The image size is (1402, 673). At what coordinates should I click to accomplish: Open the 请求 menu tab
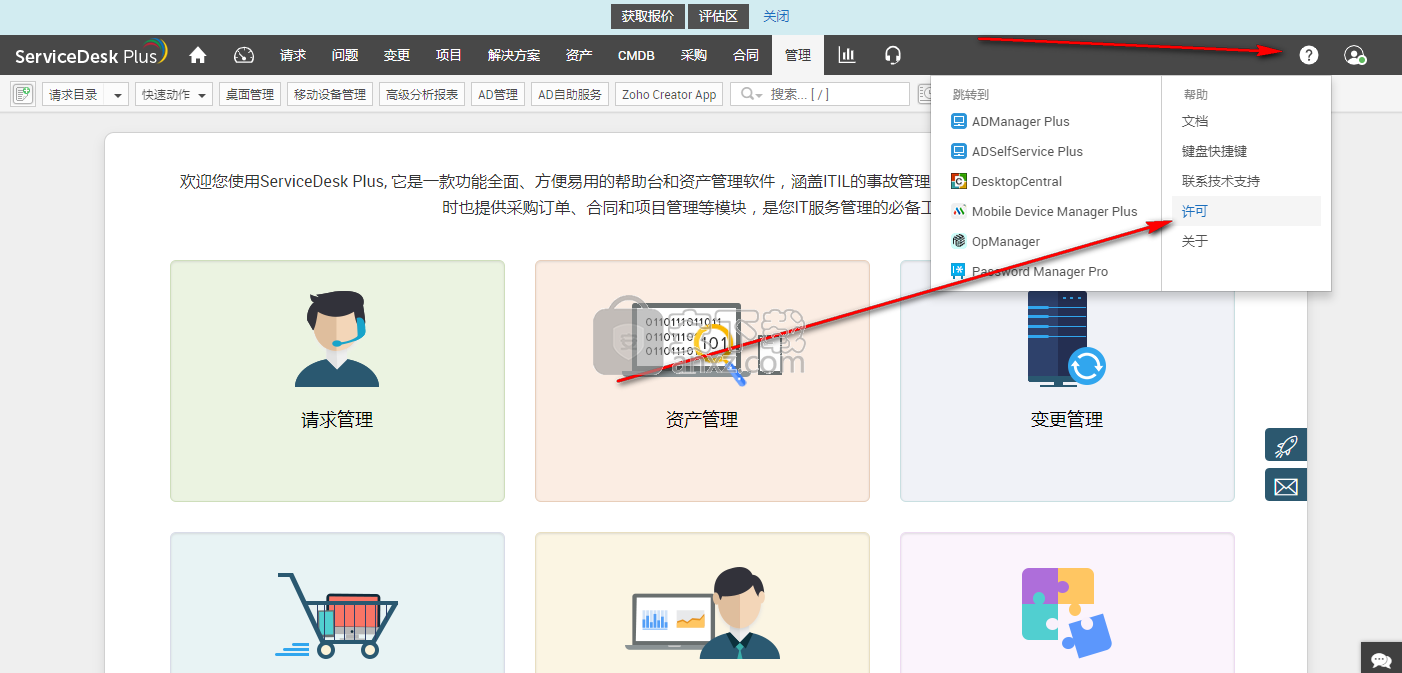click(293, 55)
